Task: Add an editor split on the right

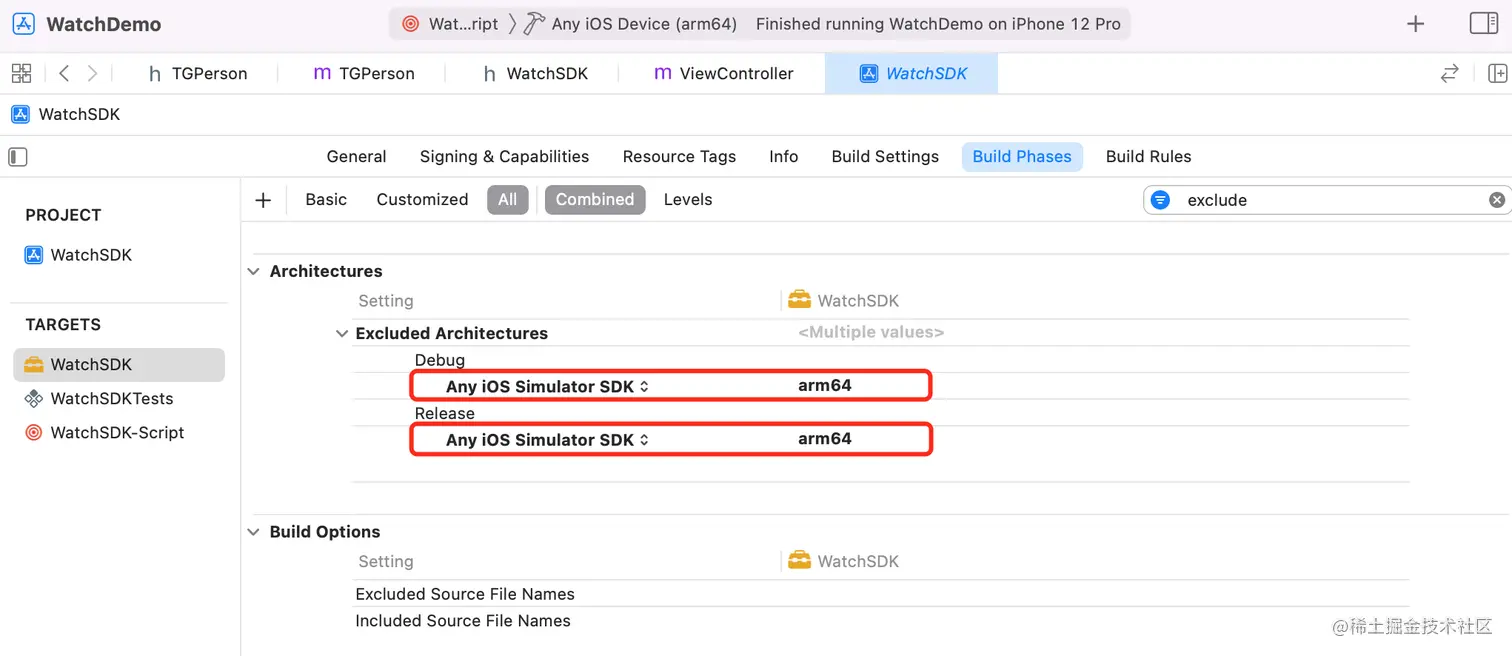Action: [x=1497, y=73]
